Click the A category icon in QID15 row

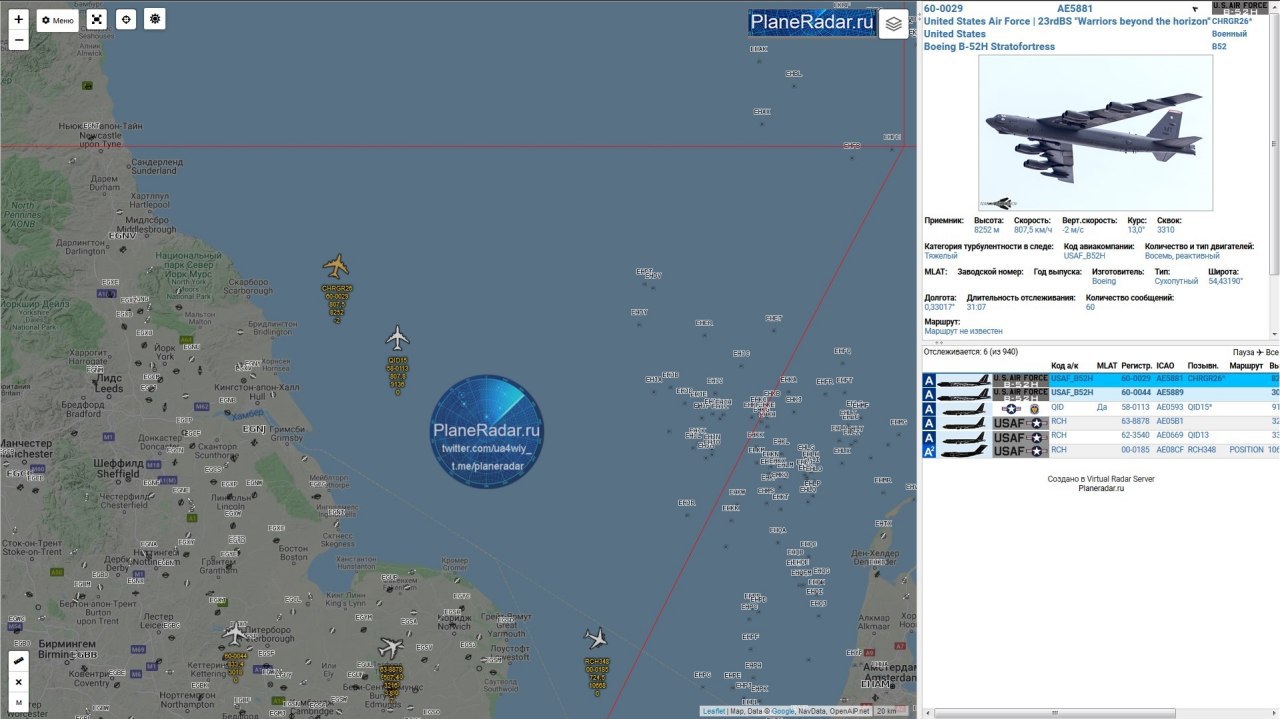pos(929,408)
